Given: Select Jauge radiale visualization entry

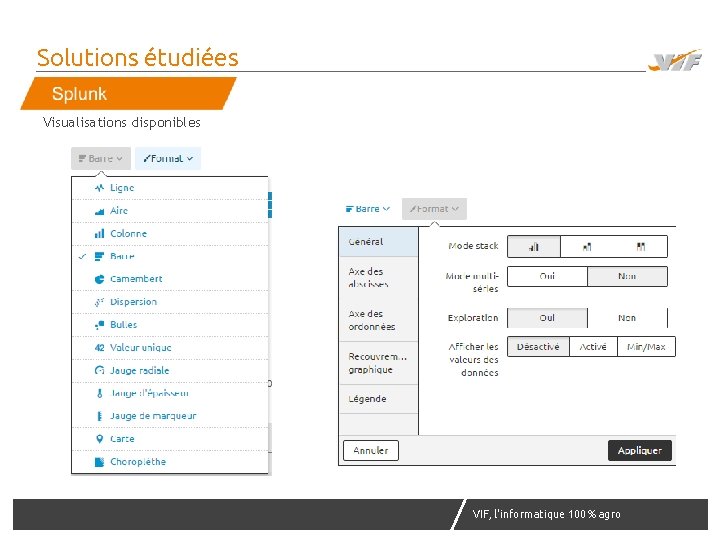Looking at the screenshot, I should pyautogui.click(x=170, y=371).
